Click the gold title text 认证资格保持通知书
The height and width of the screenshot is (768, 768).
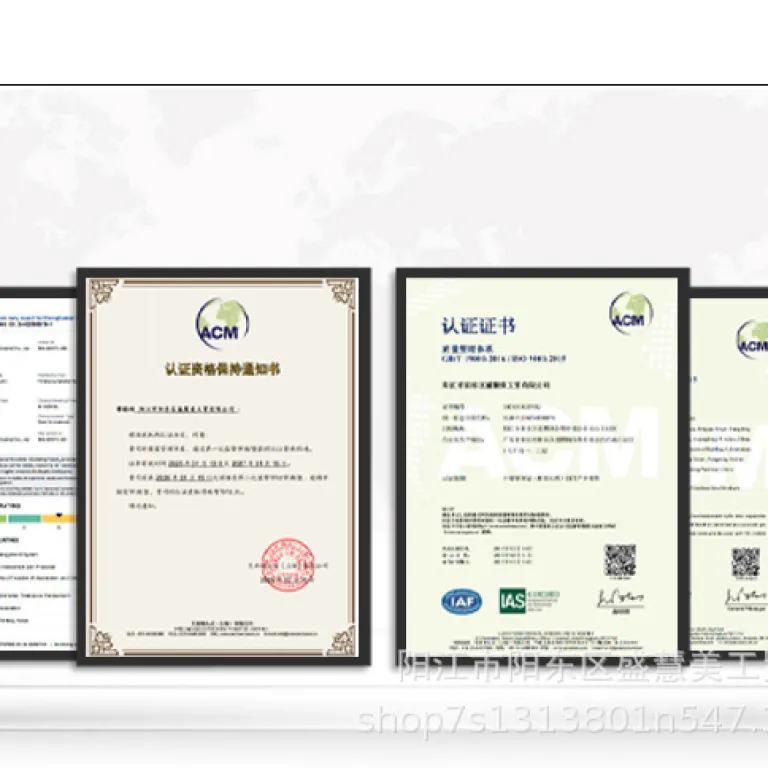pos(222,369)
